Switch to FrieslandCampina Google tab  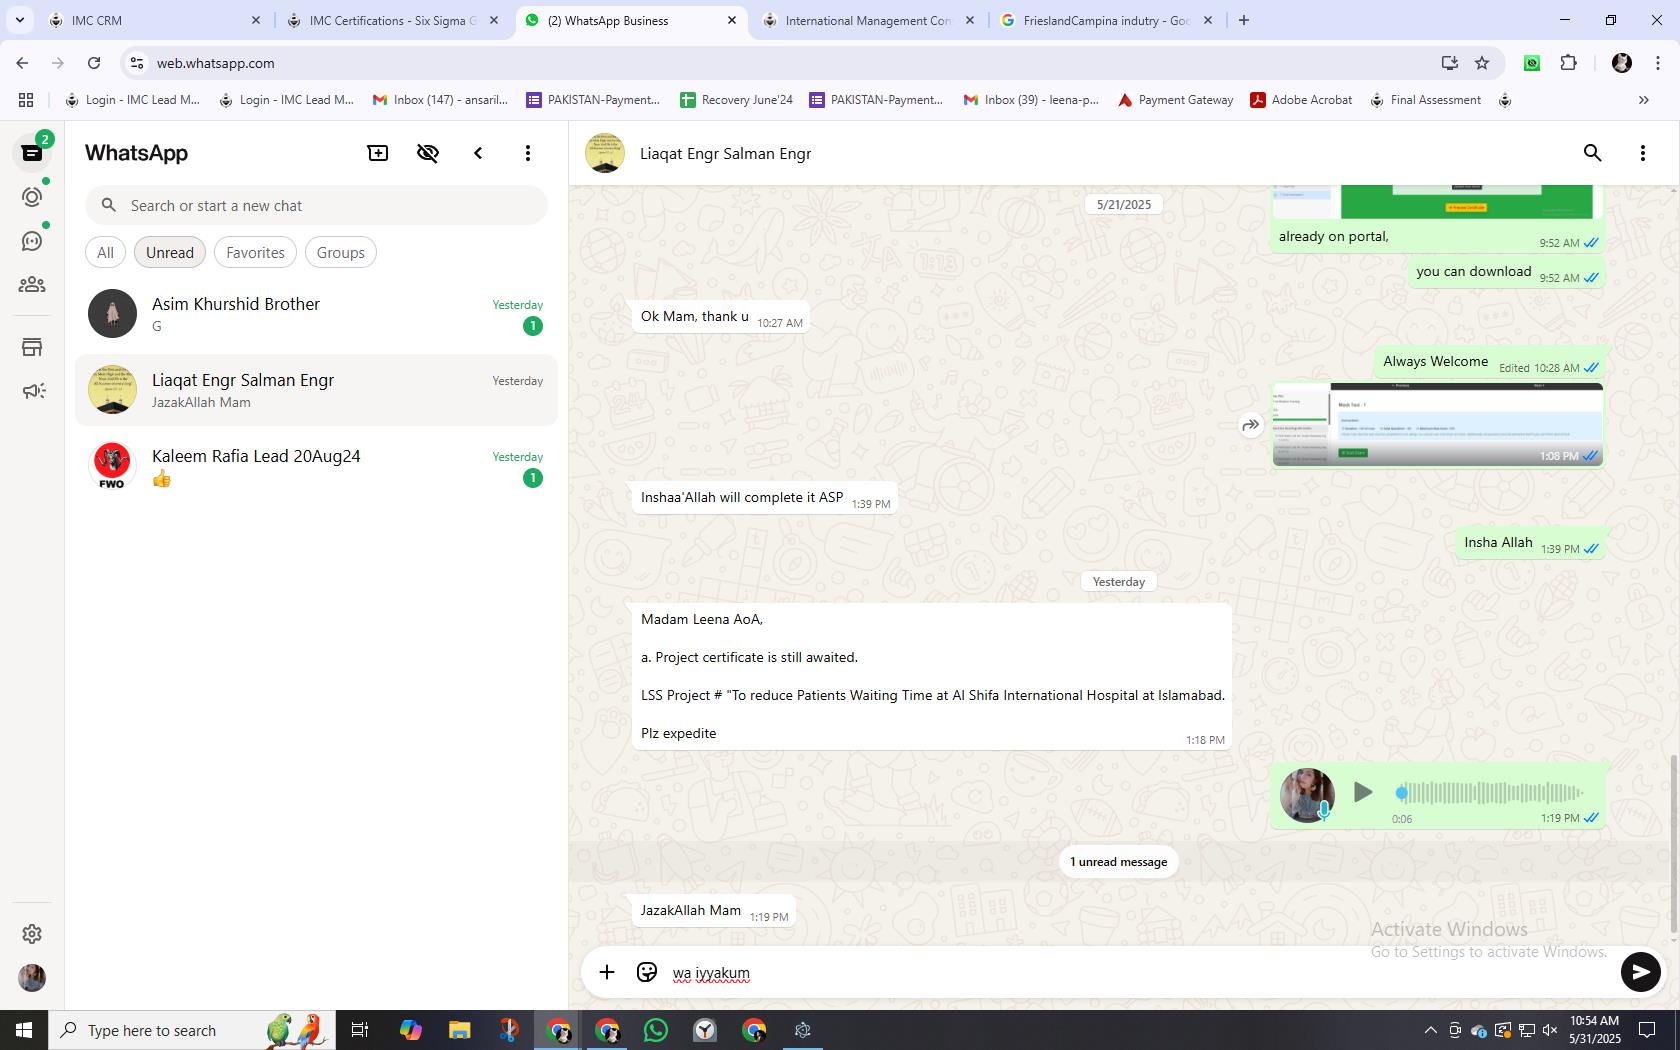(x=1106, y=20)
